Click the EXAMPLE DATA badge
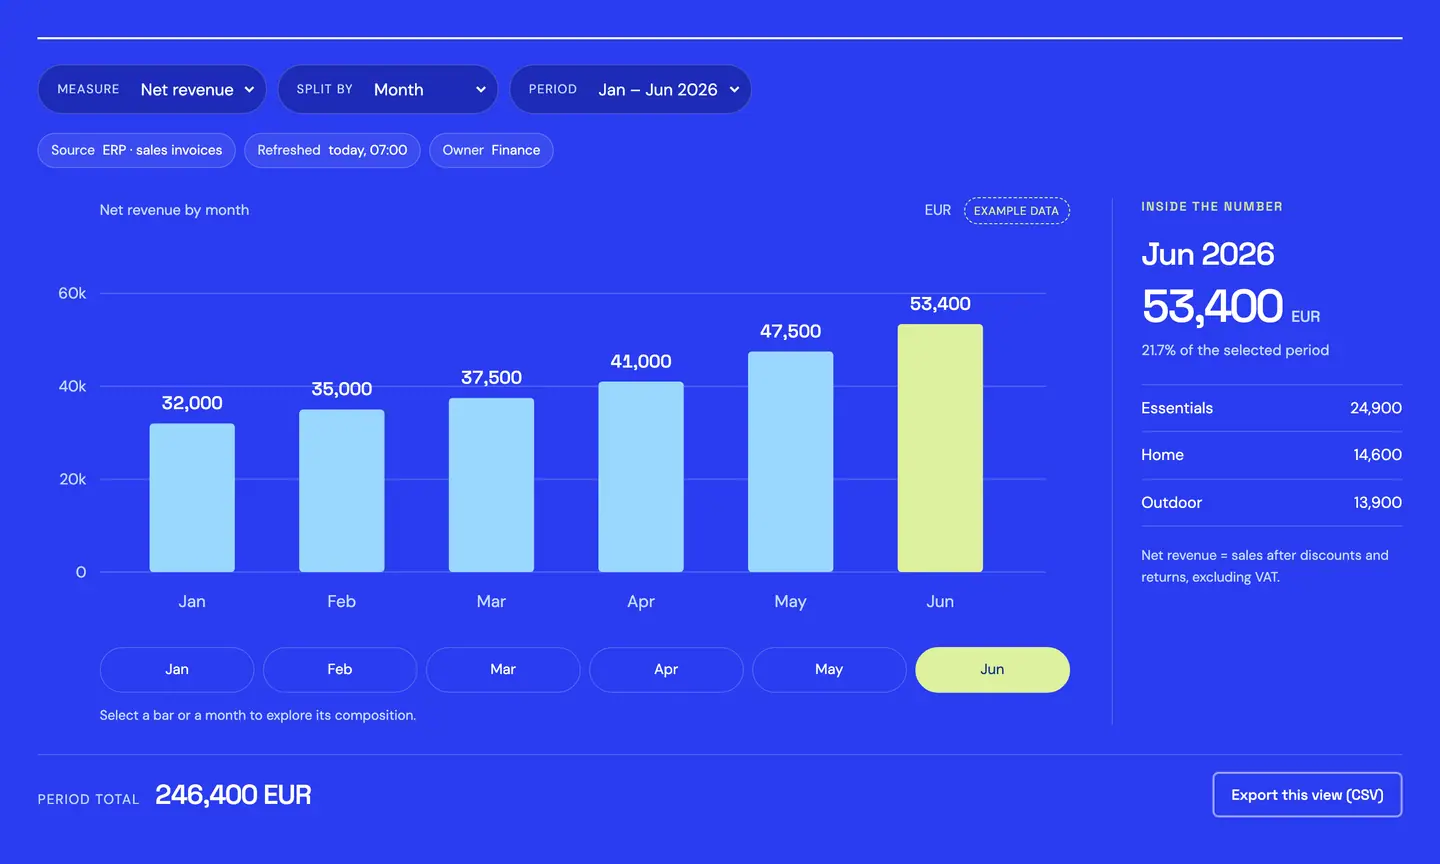1440x864 pixels. pos(1017,211)
